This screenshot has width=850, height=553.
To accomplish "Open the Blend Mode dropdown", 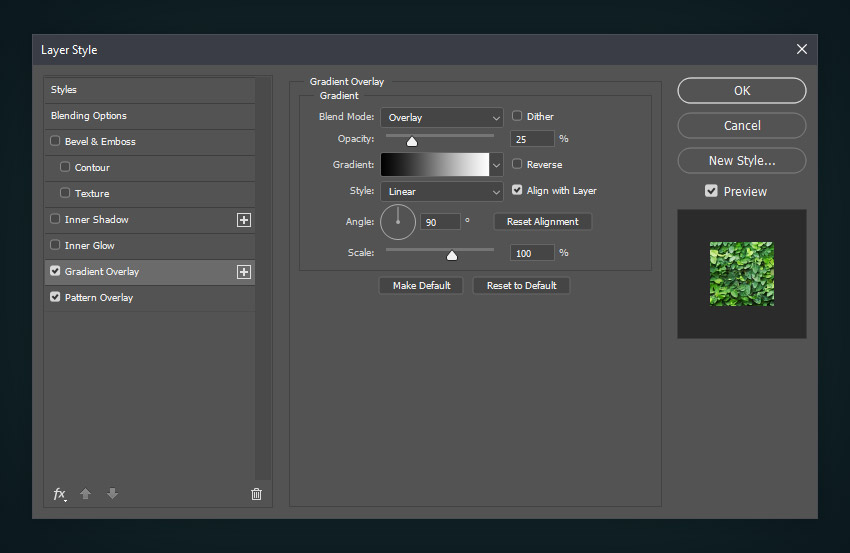I will tap(441, 118).
